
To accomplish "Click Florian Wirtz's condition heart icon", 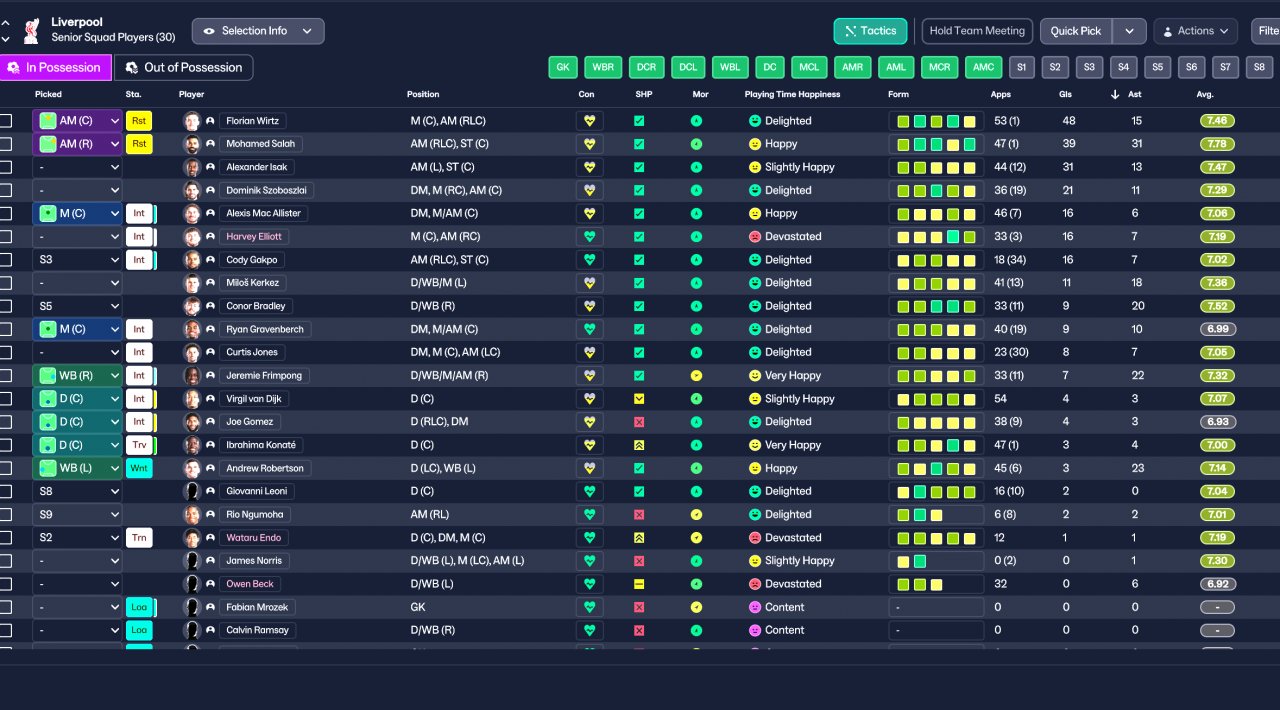I will (590, 121).
